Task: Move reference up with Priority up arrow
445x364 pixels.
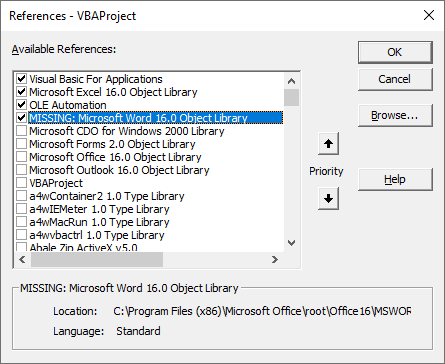Action: [328, 144]
